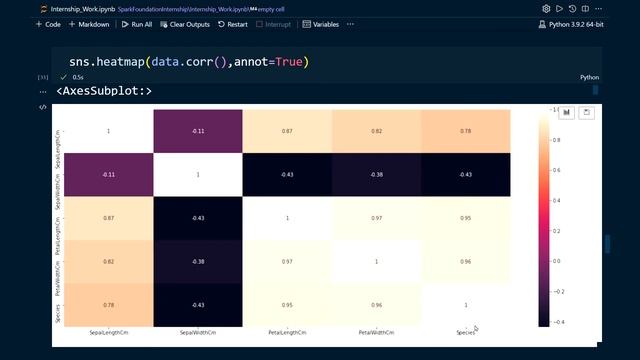Click the 0.78 cell in bottom Species row
640x360 pixels.
(x=109, y=305)
